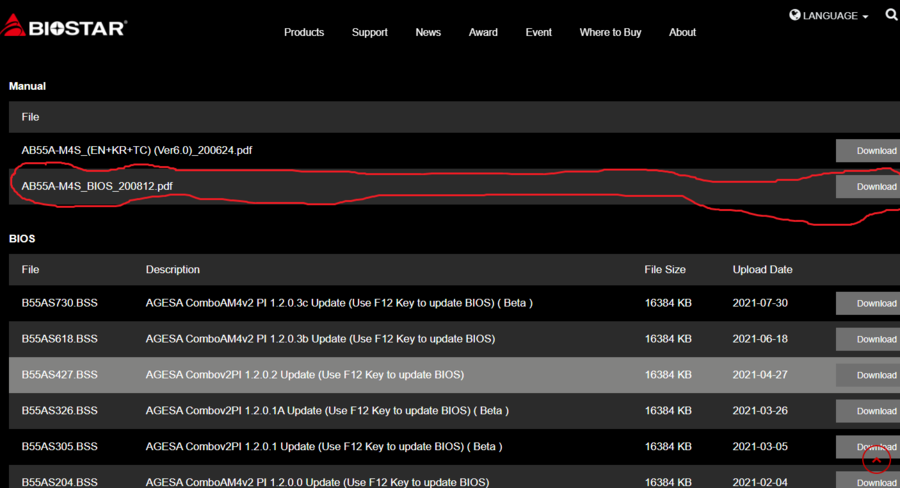This screenshot has height=488, width=900.
Task: Click AGESA ComboAM4v2 PI 1.2.0.3b description
Action: (320, 339)
